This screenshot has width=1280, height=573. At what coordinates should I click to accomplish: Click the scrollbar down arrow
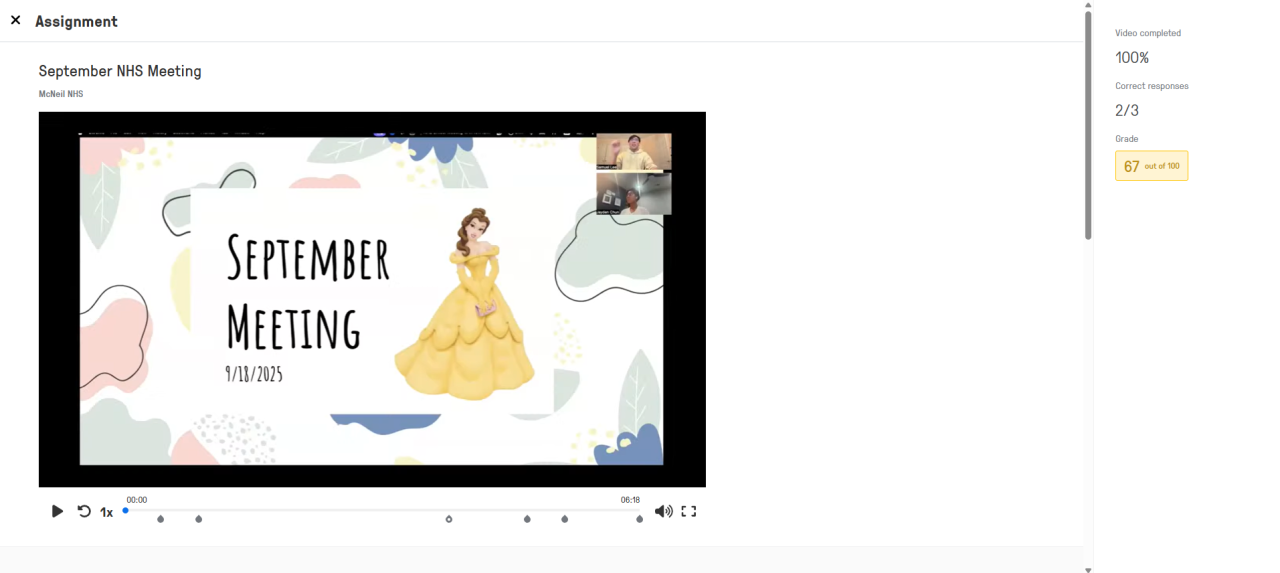pos(1088,569)
